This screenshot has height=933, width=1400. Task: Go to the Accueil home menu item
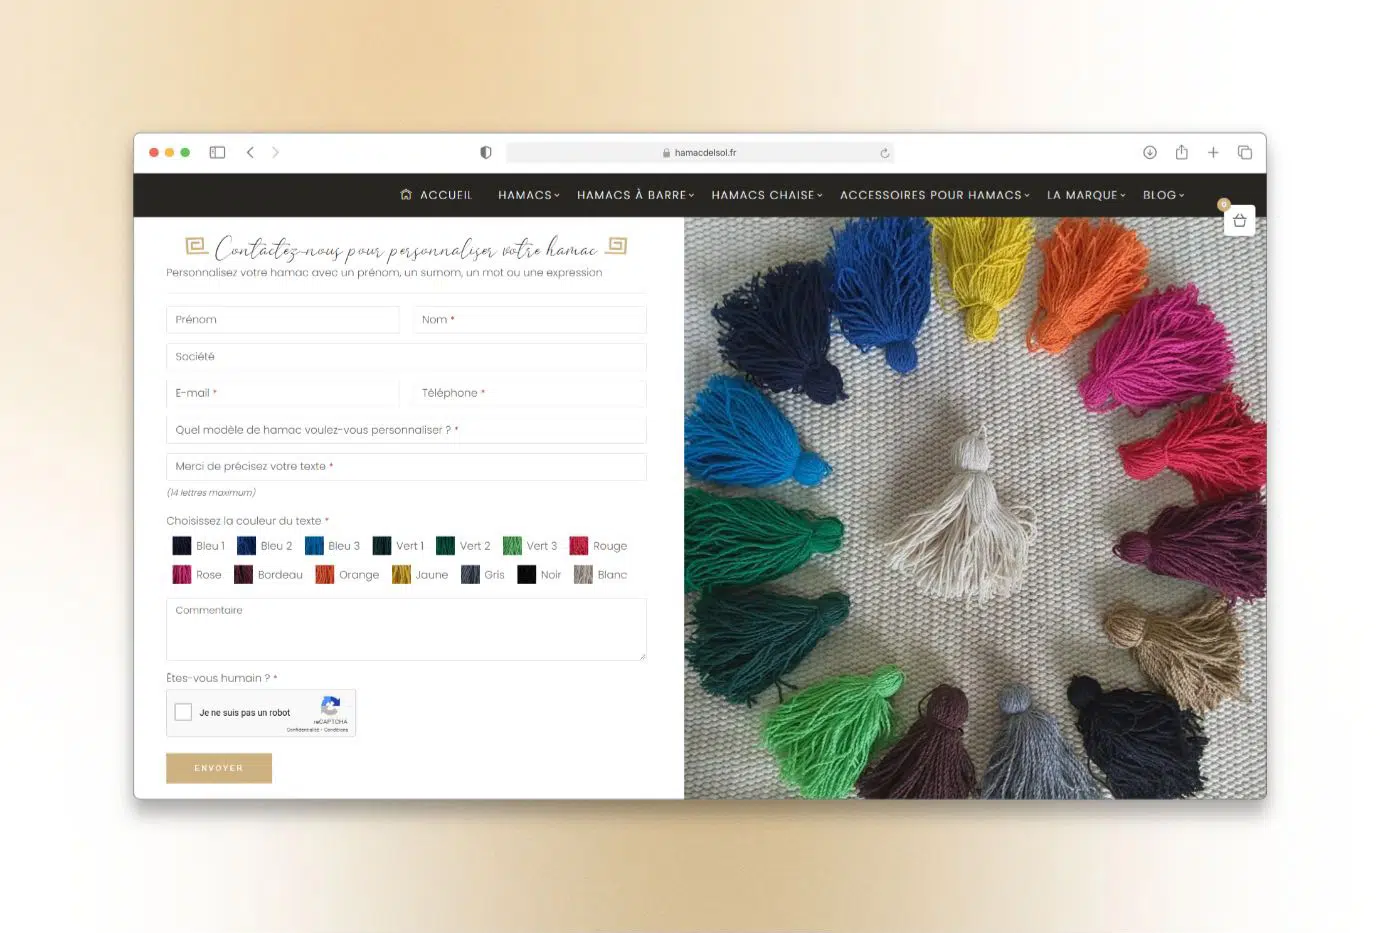click(436, 195)
